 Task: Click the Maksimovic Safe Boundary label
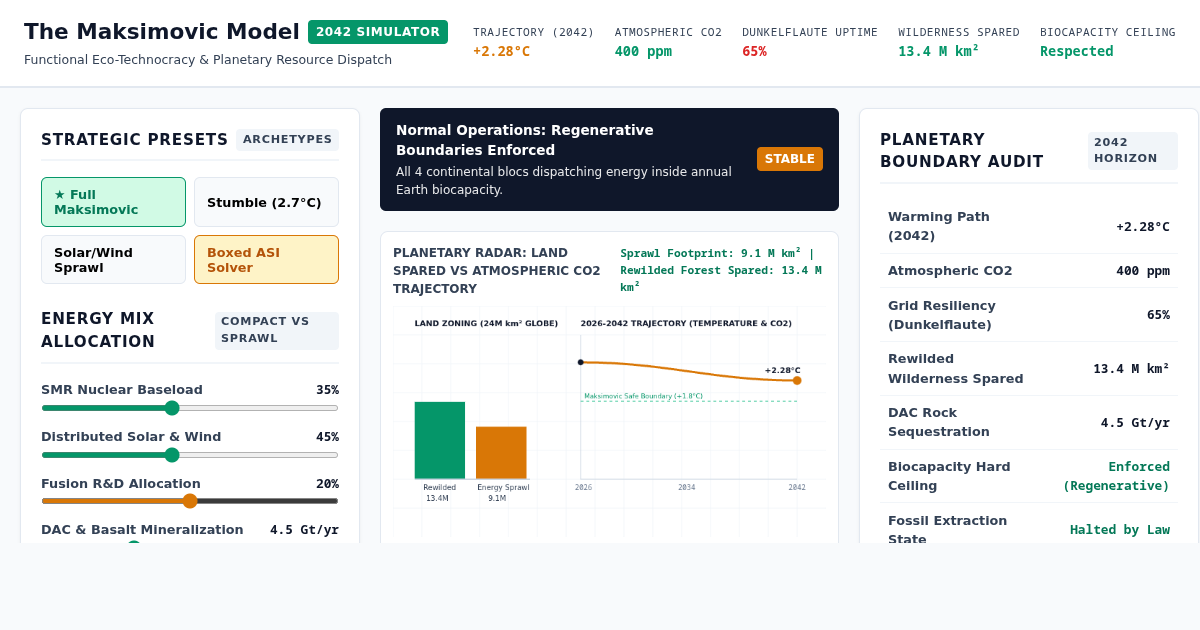(643, 396)
